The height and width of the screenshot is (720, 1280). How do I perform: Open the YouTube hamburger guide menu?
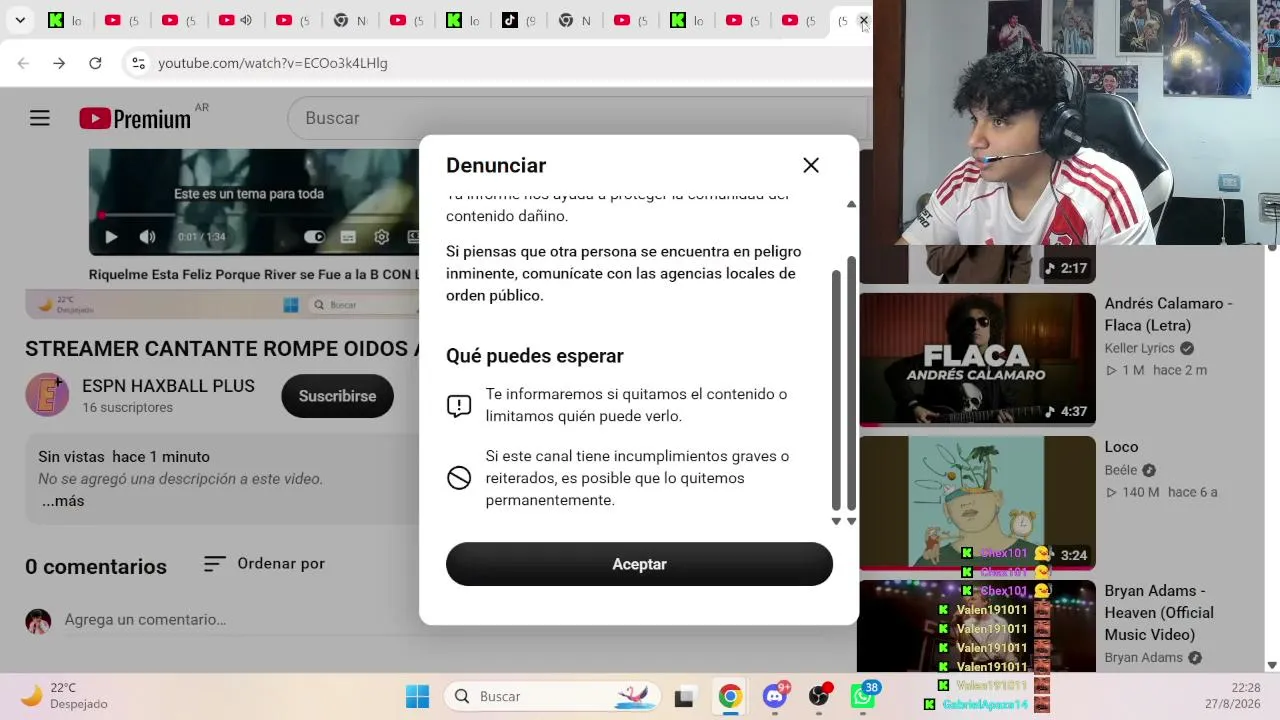click(x=40, y=118)
